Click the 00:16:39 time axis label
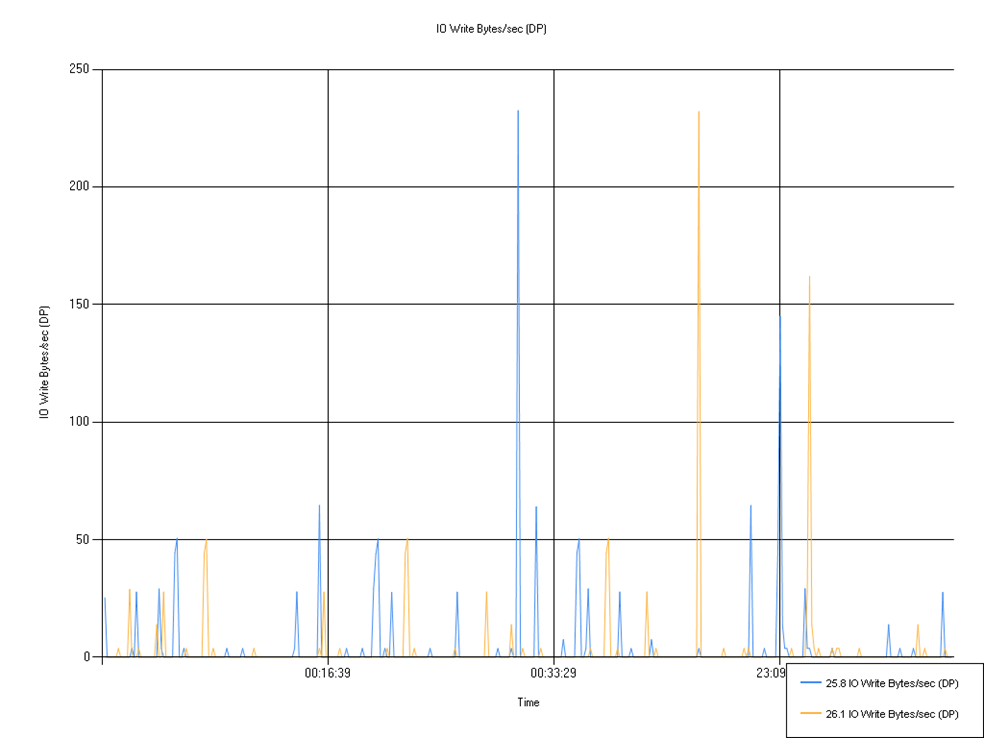 328,674
